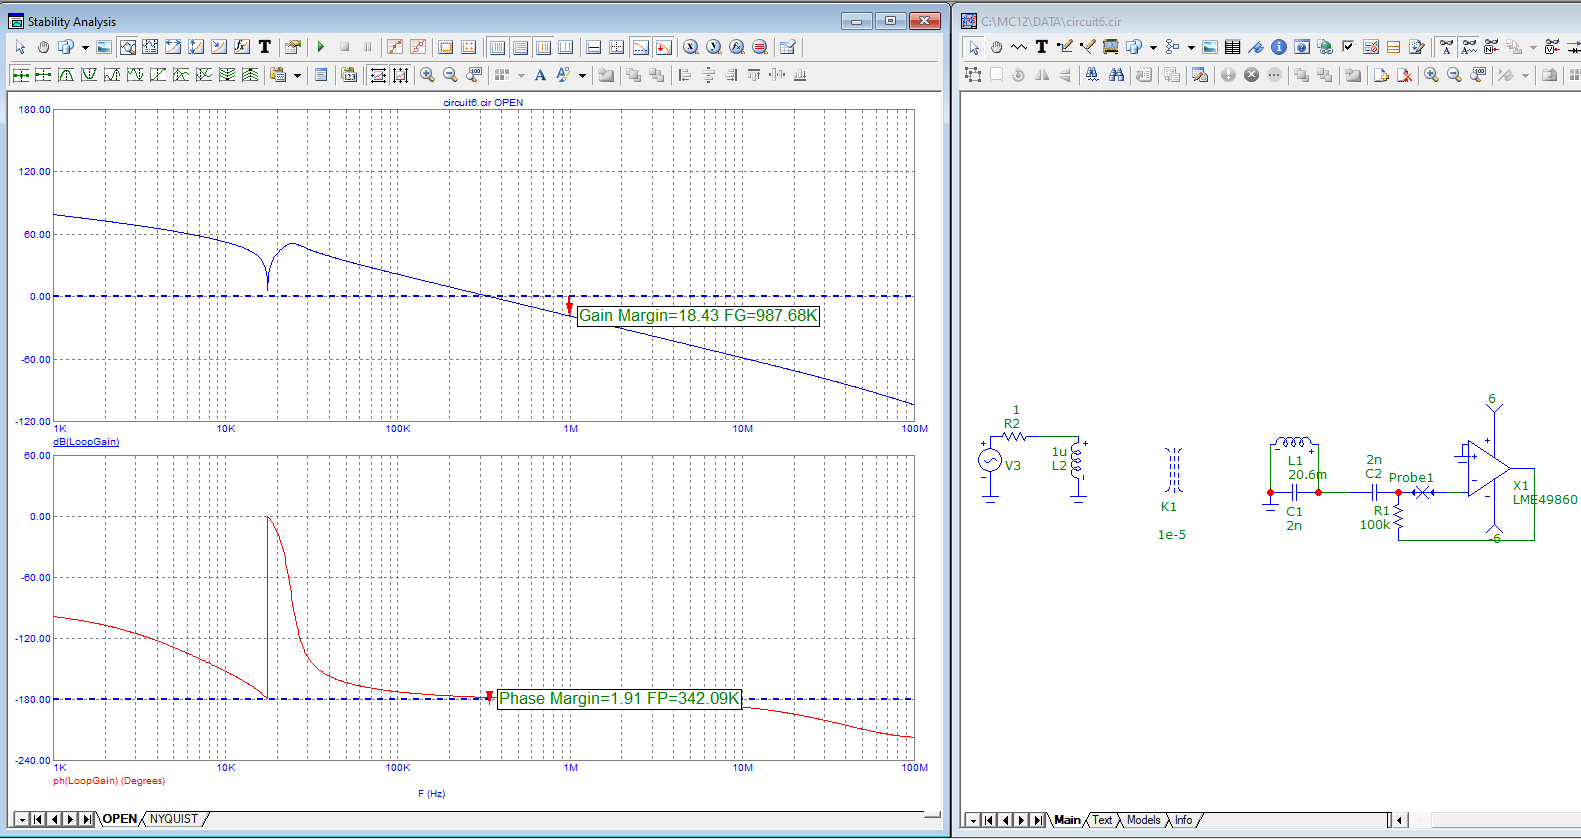Viewport: 1581px width, 840px height.
Task: Open the clipboard copy dropdown arrow
Action: (x=297, y=75)
